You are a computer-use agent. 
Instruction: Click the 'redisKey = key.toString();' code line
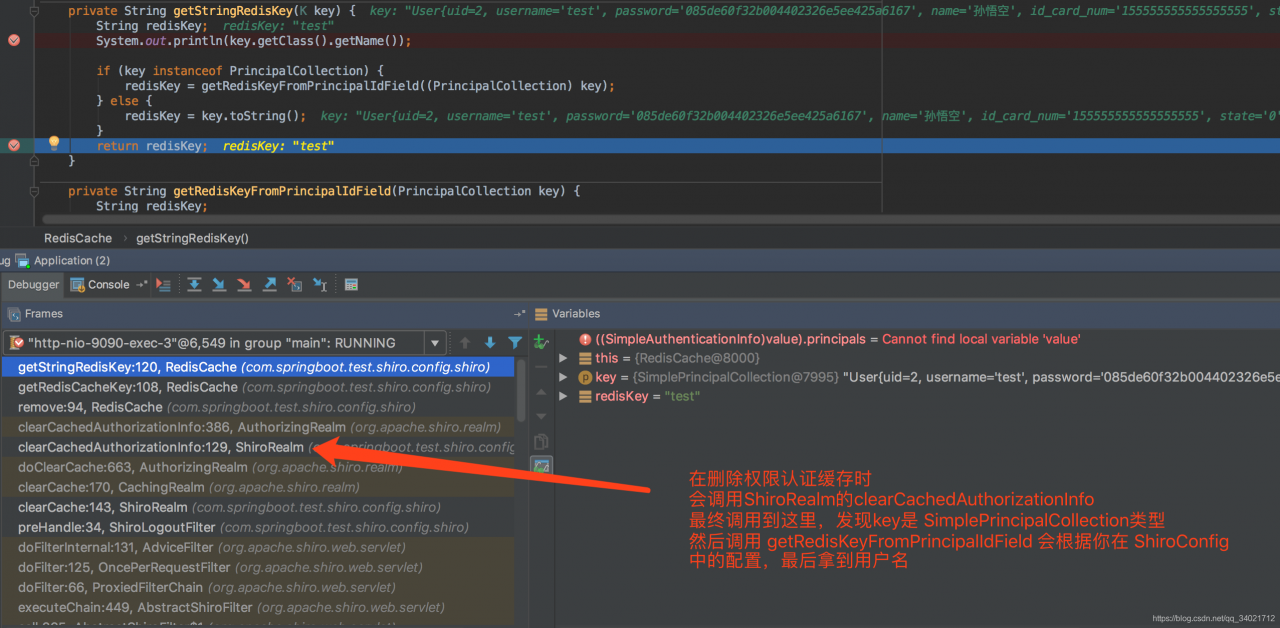tap(215, 116)
